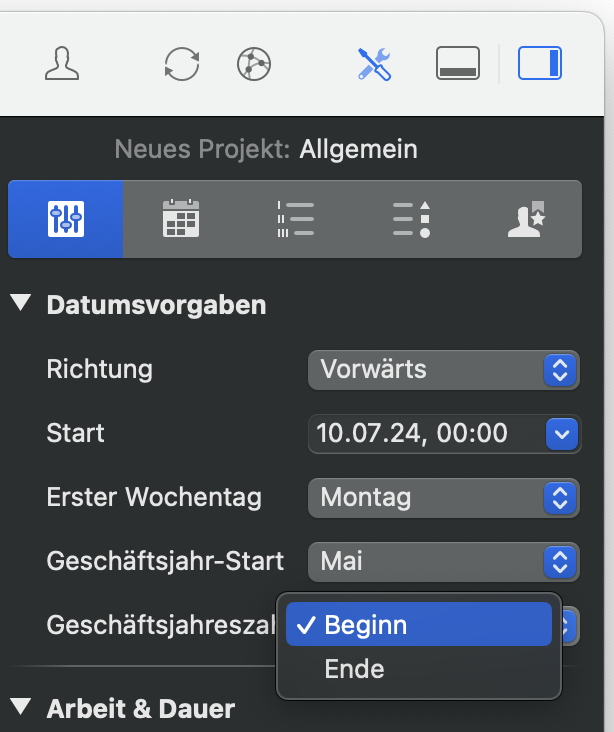Open the Erster Wochentag dropdown showing Montag
Image resolution: width=614 pixels, height=732 pixels.
coord(443,497)
